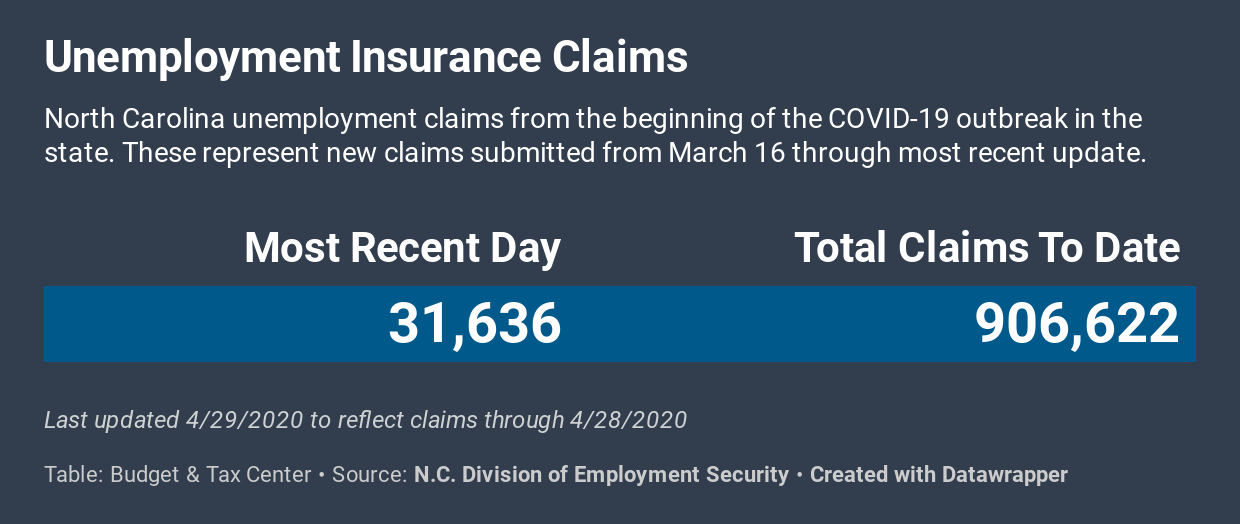This screenshot has height=524, width=1240.
Task: Click the Table label in the footer
Action: pyautogui.click(x=72, y=474)
